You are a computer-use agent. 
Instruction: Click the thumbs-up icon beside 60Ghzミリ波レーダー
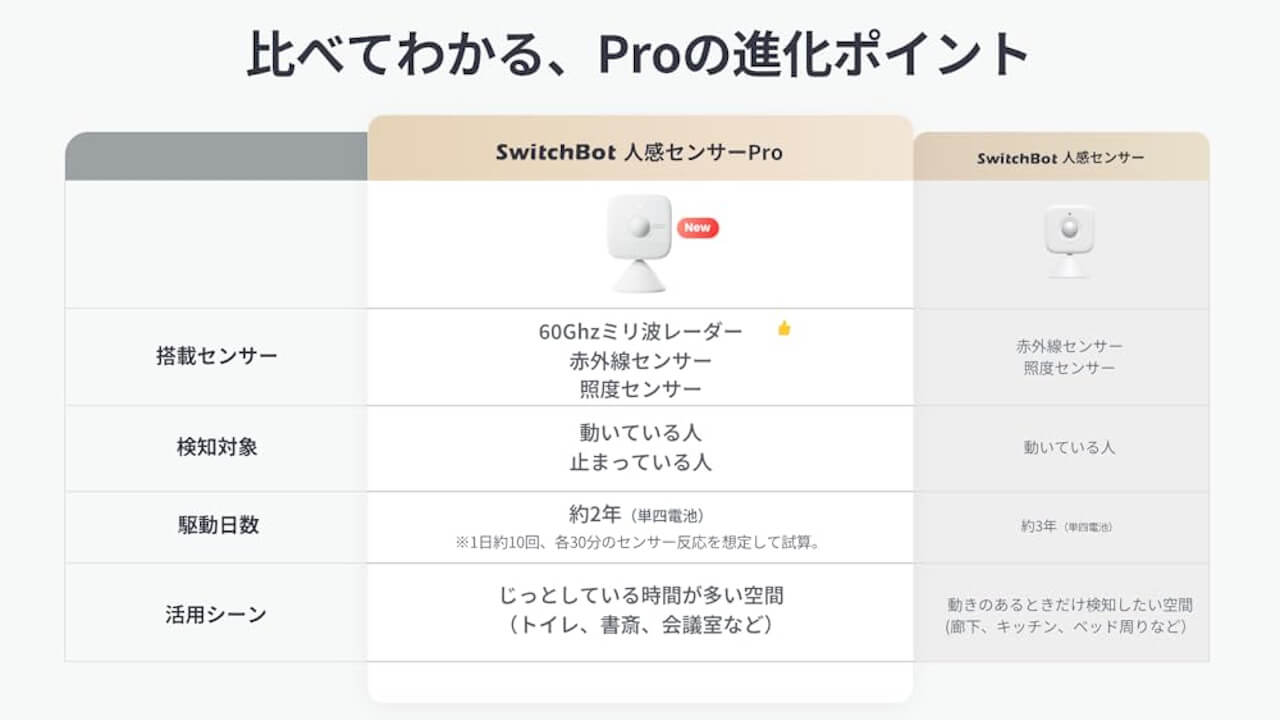pyautogui.click(x=784, y=328)
